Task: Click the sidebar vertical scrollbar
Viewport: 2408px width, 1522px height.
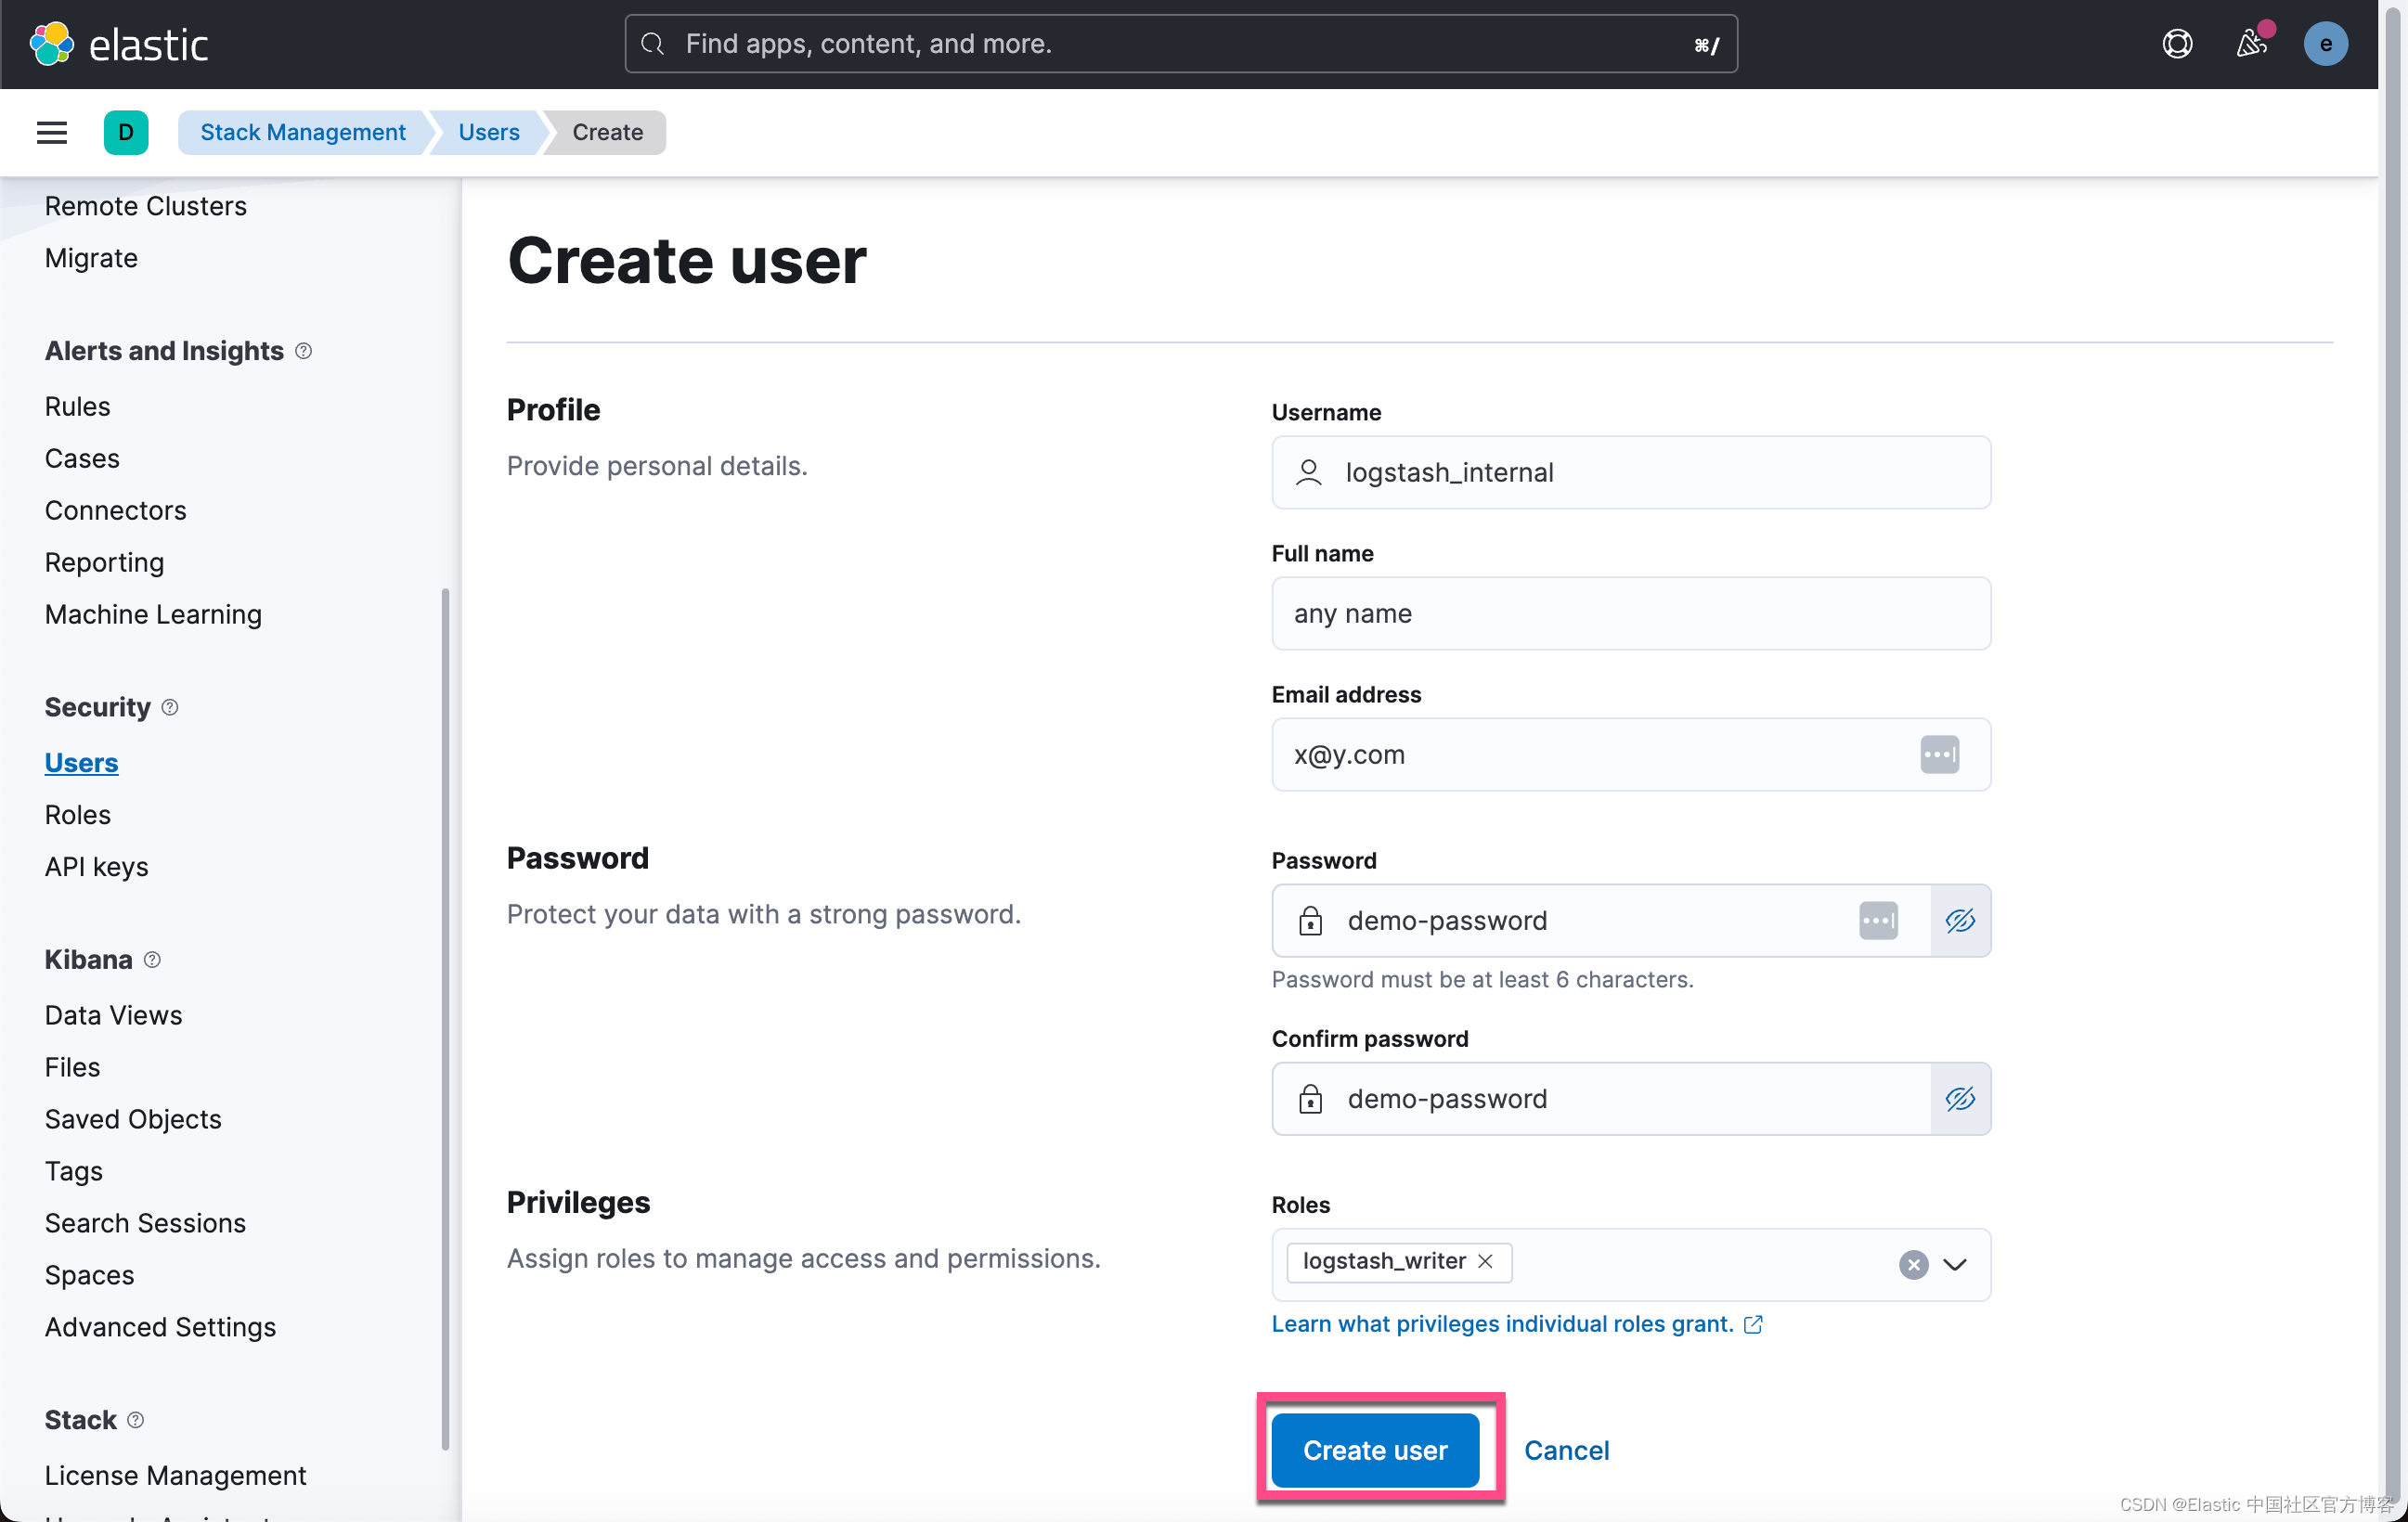Action: tap(445, 1018)
